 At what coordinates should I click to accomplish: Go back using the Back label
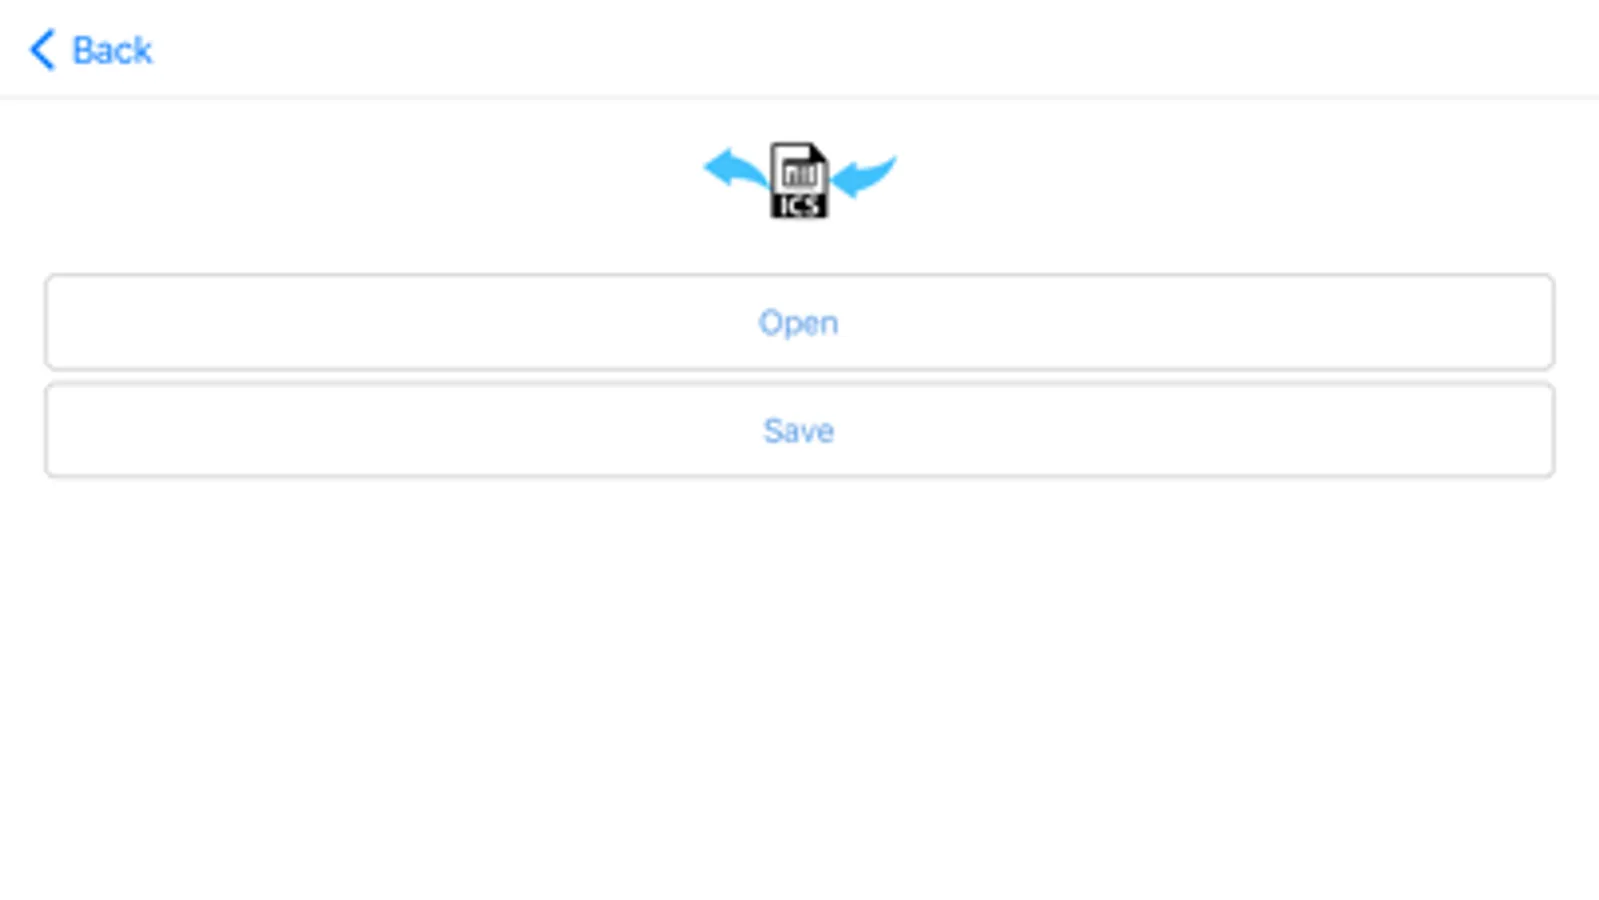click(112, 50)
